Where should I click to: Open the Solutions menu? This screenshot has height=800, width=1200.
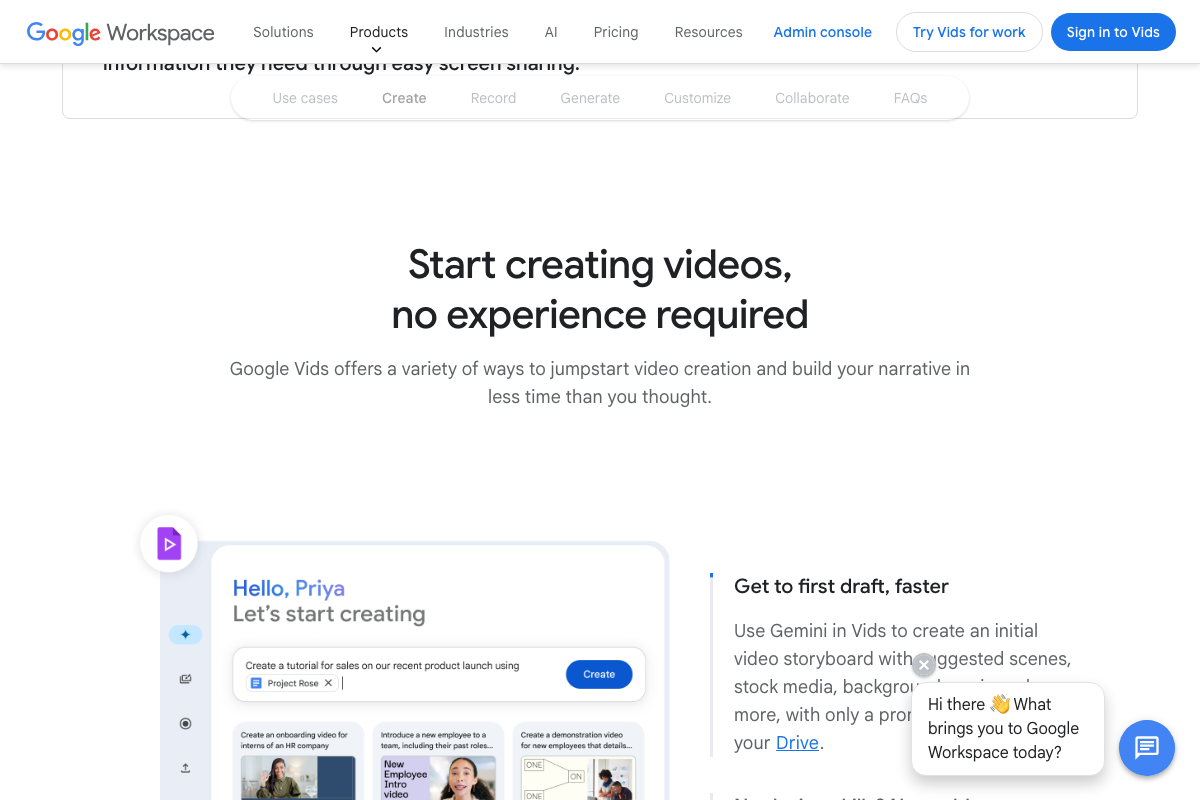283,32
